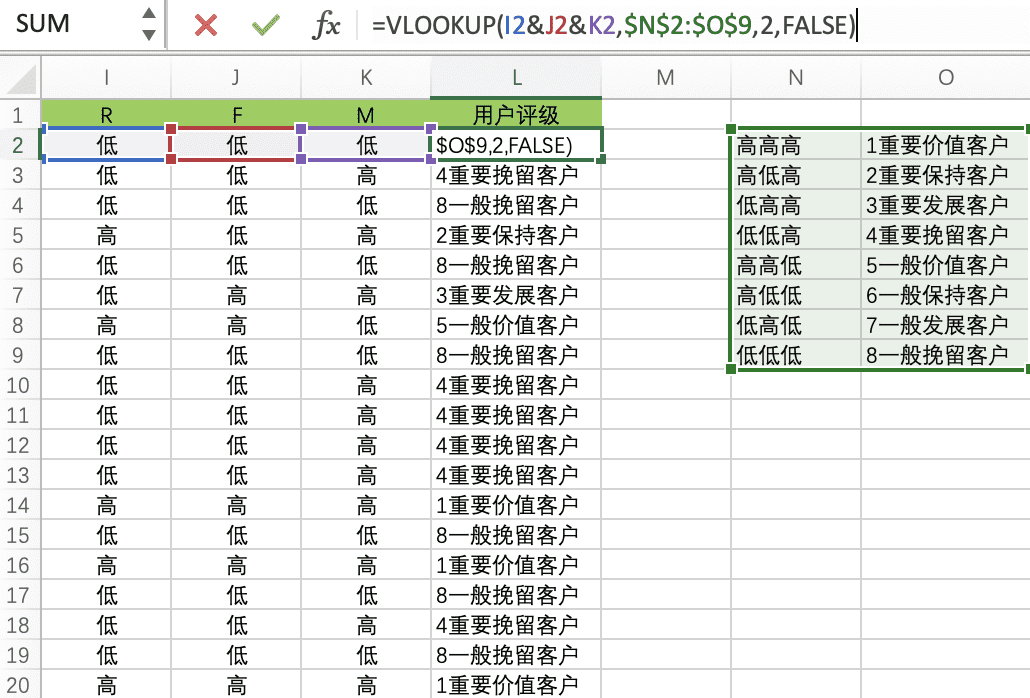Viewport: 1030px width, 698px height.
Task: Click cell I20 containing 高
Action: [x=106, y=685]
